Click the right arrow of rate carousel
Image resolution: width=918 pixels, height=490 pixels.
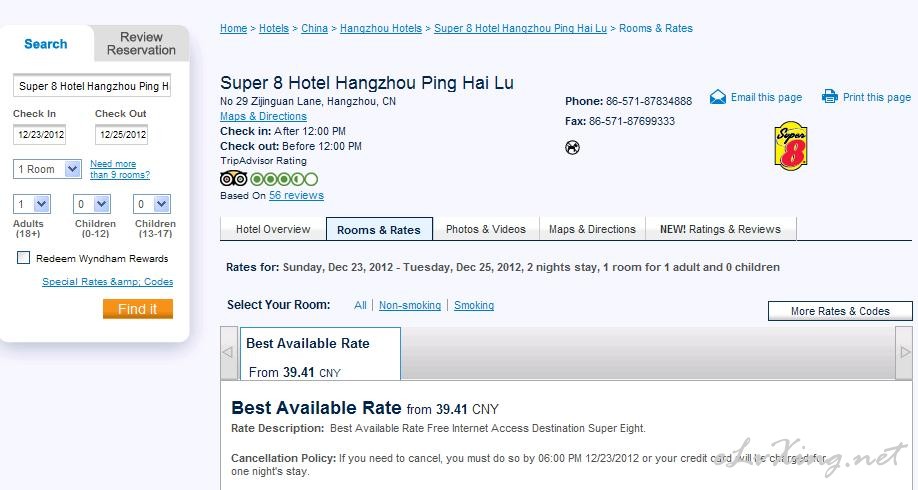[x=905, y=353]
